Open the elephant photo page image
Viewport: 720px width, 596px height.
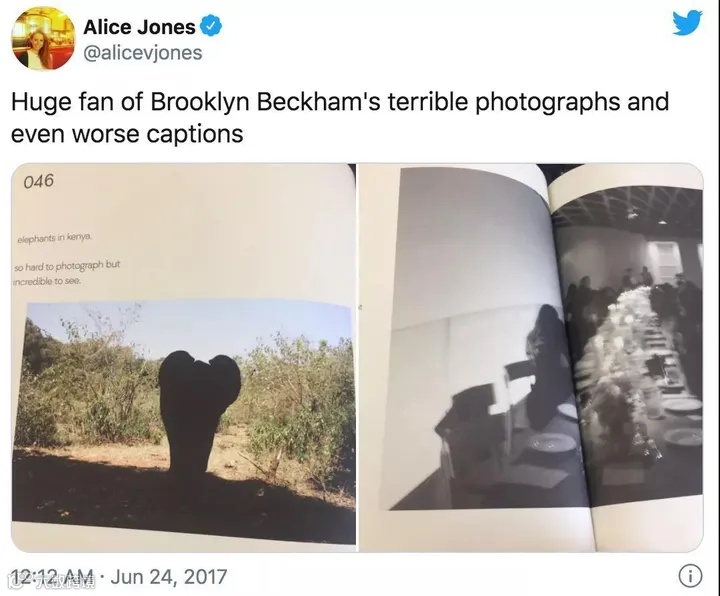coord(184,357)
